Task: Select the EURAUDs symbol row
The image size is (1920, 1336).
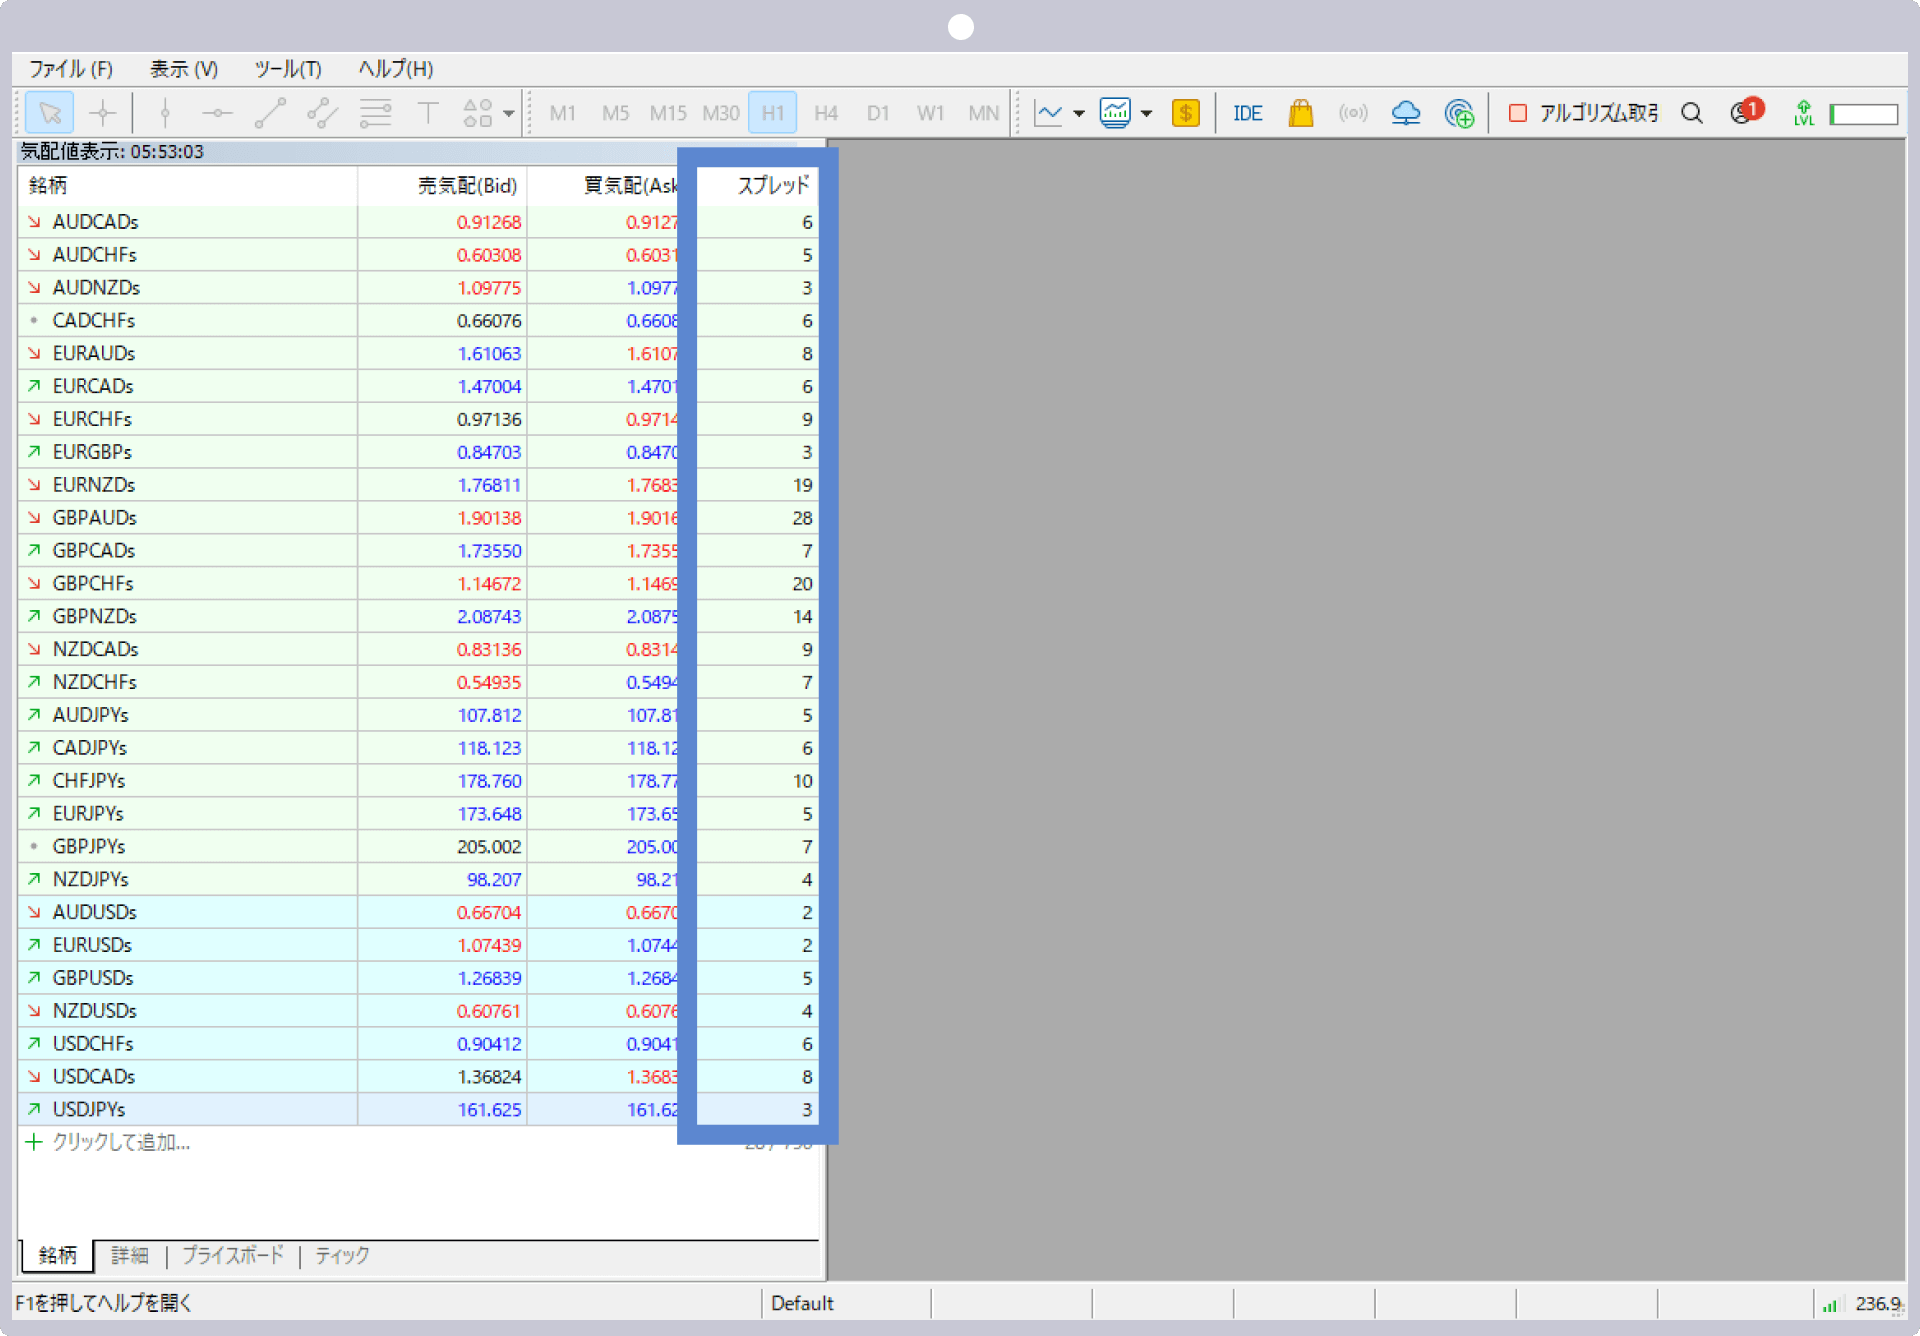Action: coord(418,353)
